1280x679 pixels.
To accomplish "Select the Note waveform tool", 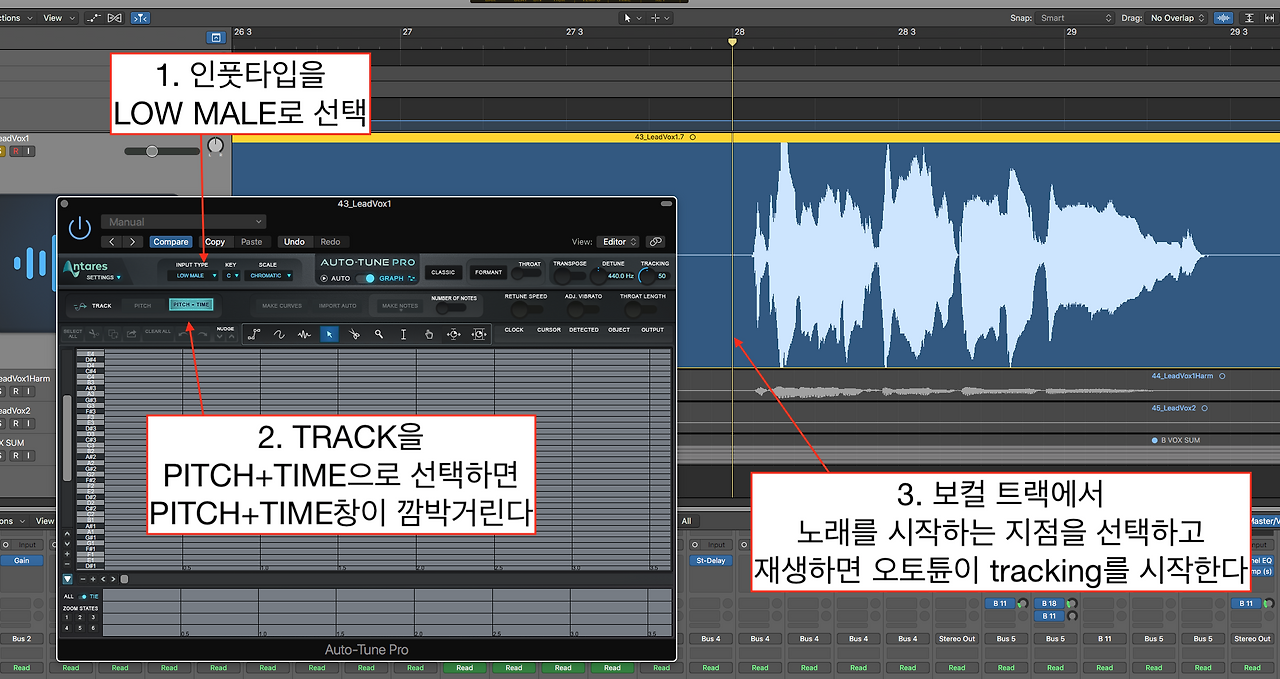I will point(305,334).
